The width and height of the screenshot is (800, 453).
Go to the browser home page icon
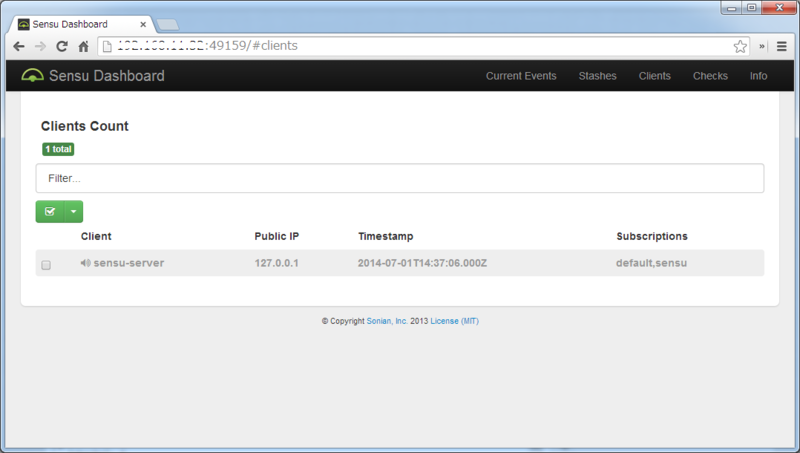pyautogui.click(x=83, y=46)
